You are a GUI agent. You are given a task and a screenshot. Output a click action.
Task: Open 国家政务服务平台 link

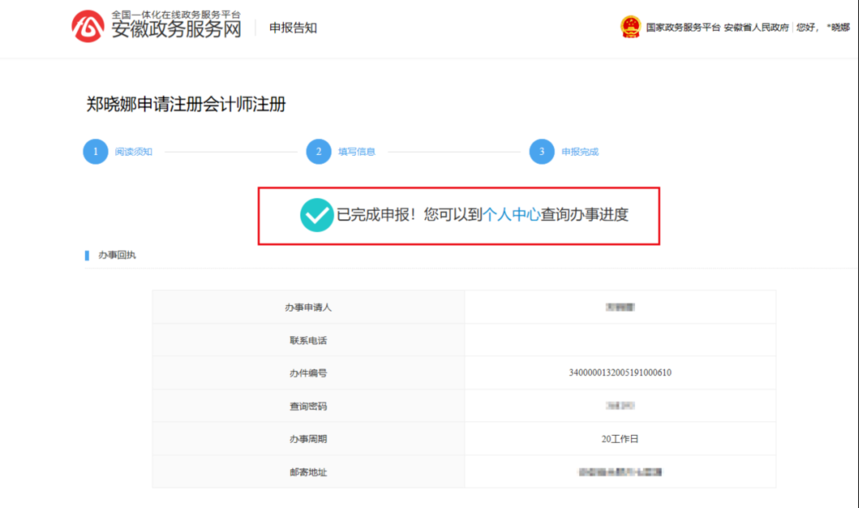click(683, 27)
